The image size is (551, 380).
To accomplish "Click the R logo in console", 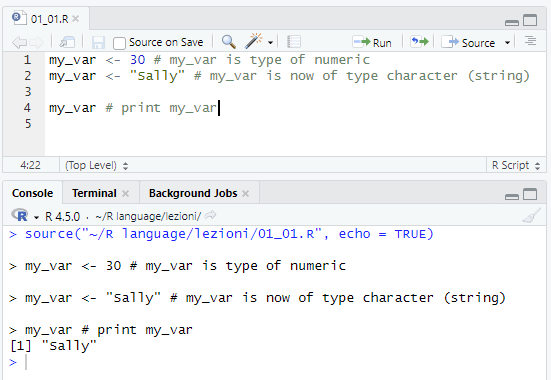I will pyautogui.click(x=20, y=215).
